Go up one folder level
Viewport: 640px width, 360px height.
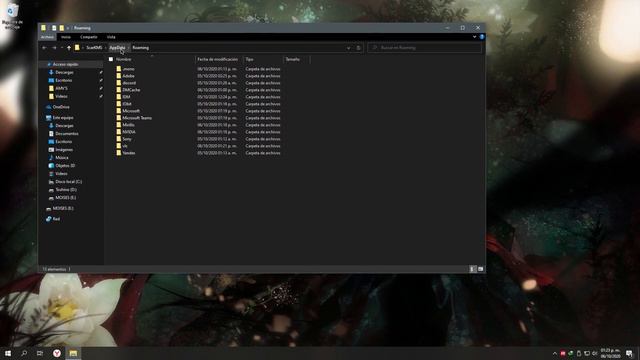[69, 48]
